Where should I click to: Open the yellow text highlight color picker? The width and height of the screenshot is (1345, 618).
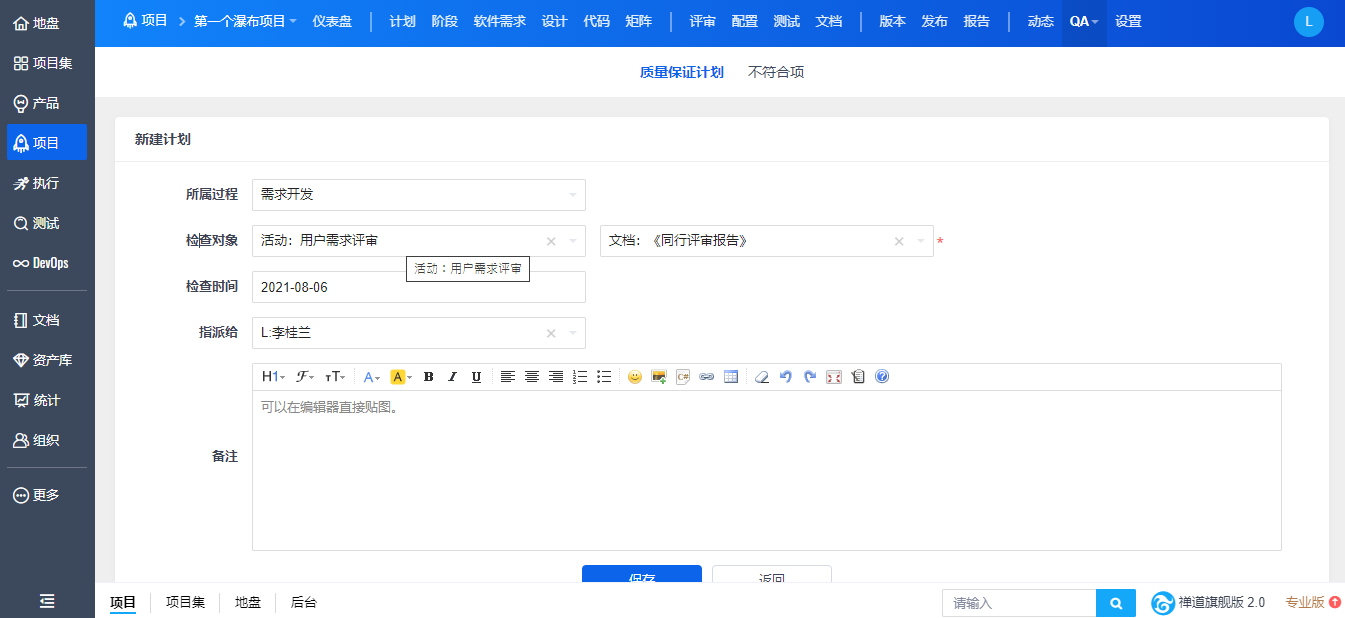[401, 377]
